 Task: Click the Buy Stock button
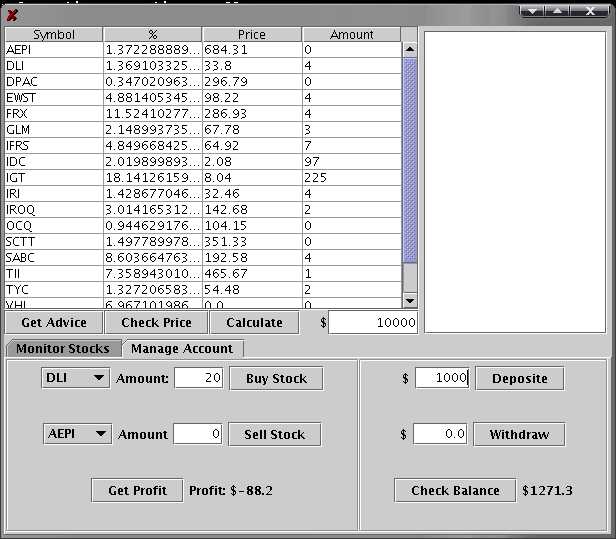(x=276, y=378)
